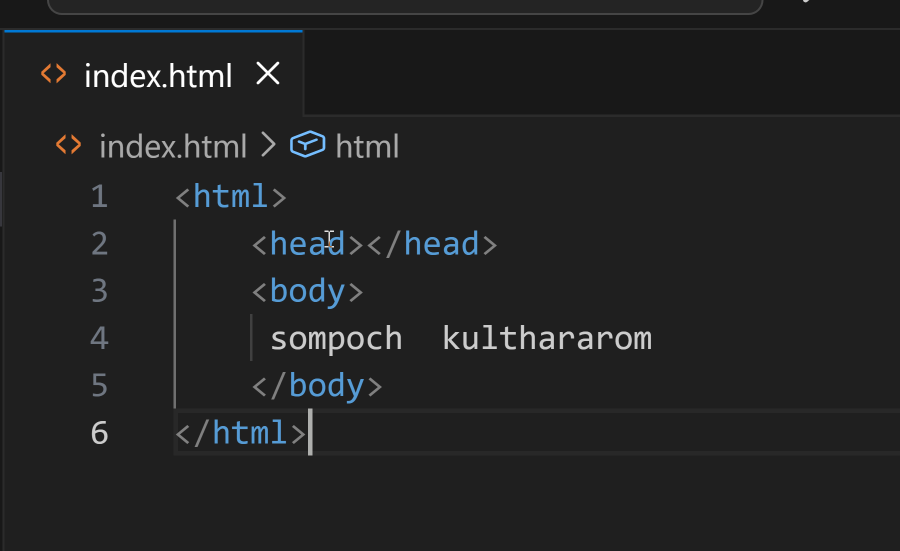Select line 2 via its line number
The image size is (900, 551).
point(98,243)
